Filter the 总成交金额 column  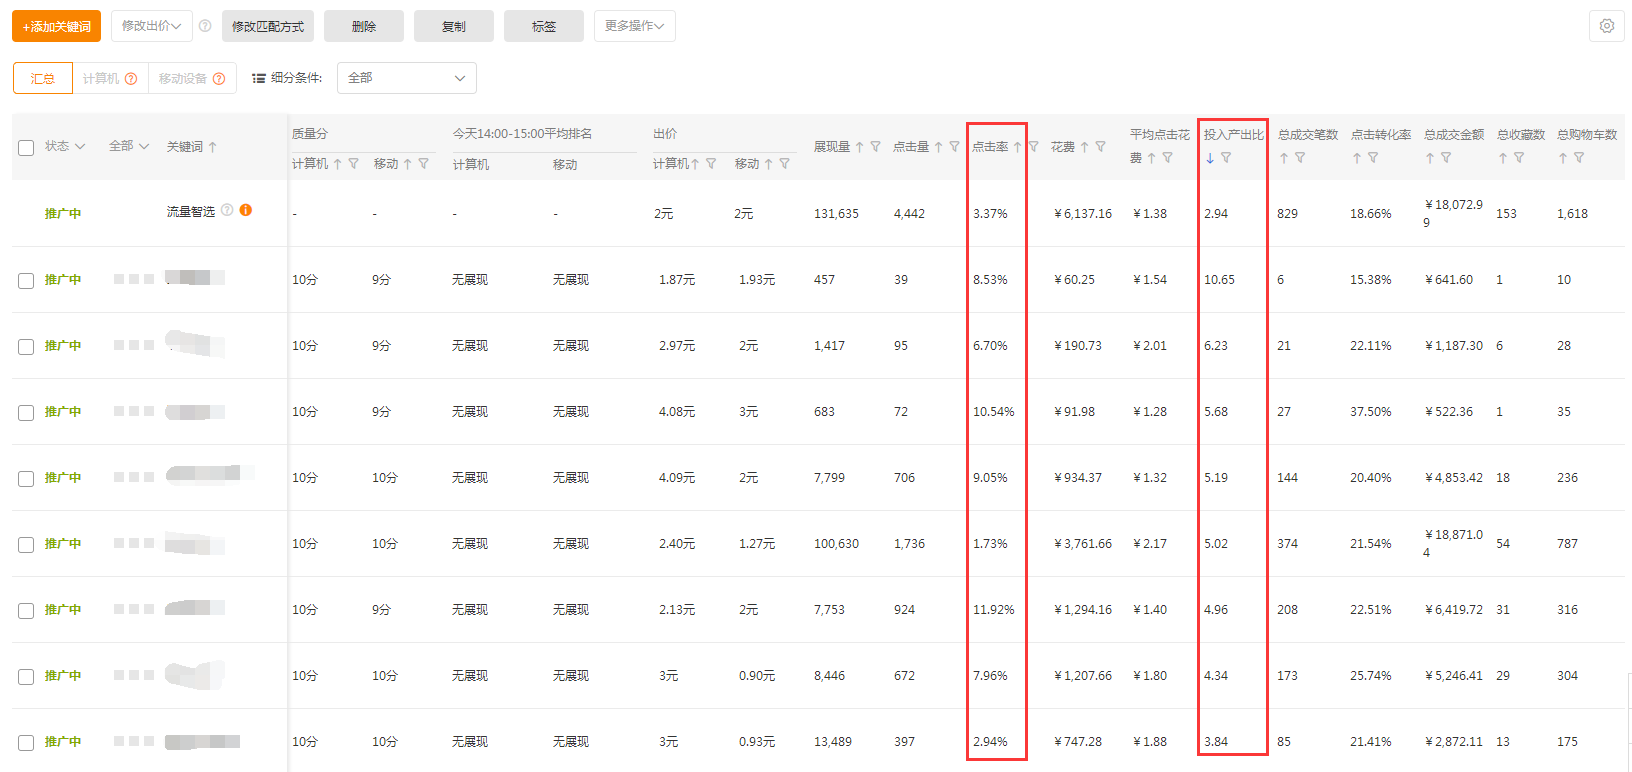[1446, 158]
